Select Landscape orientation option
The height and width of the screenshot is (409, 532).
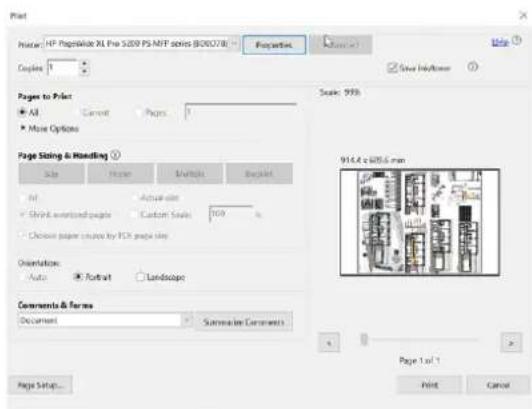tap(140, 277)
